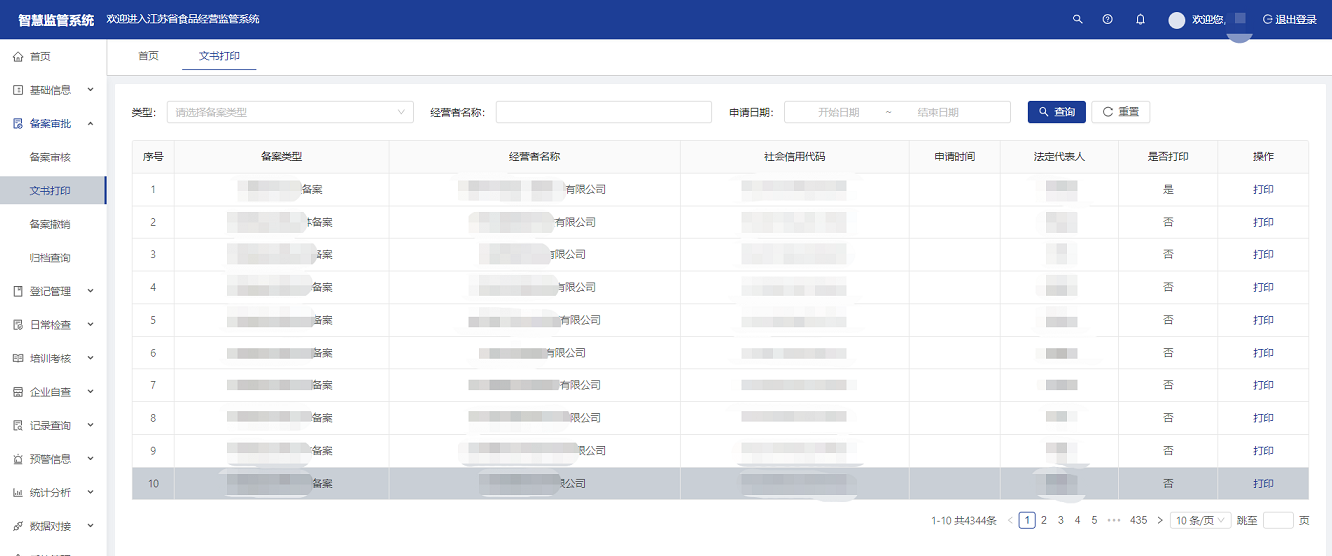Open the help question mark icon
This screenshot has height=556, width=1332.
[1108, 19]
